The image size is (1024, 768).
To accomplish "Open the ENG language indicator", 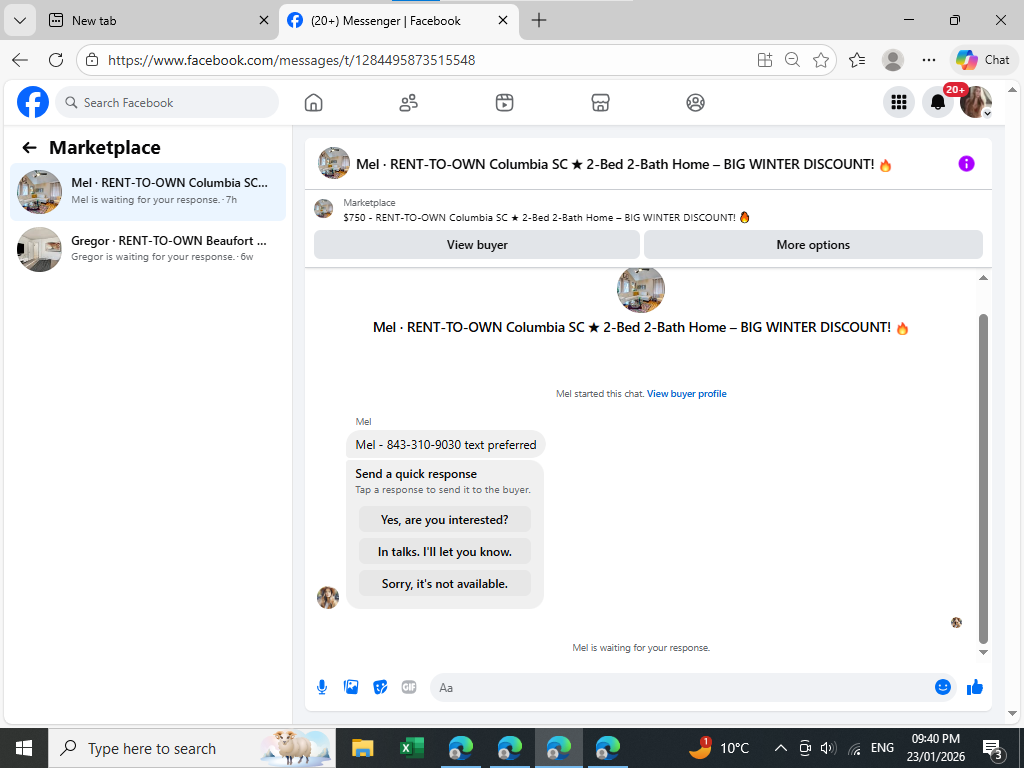I will point(882,748).
